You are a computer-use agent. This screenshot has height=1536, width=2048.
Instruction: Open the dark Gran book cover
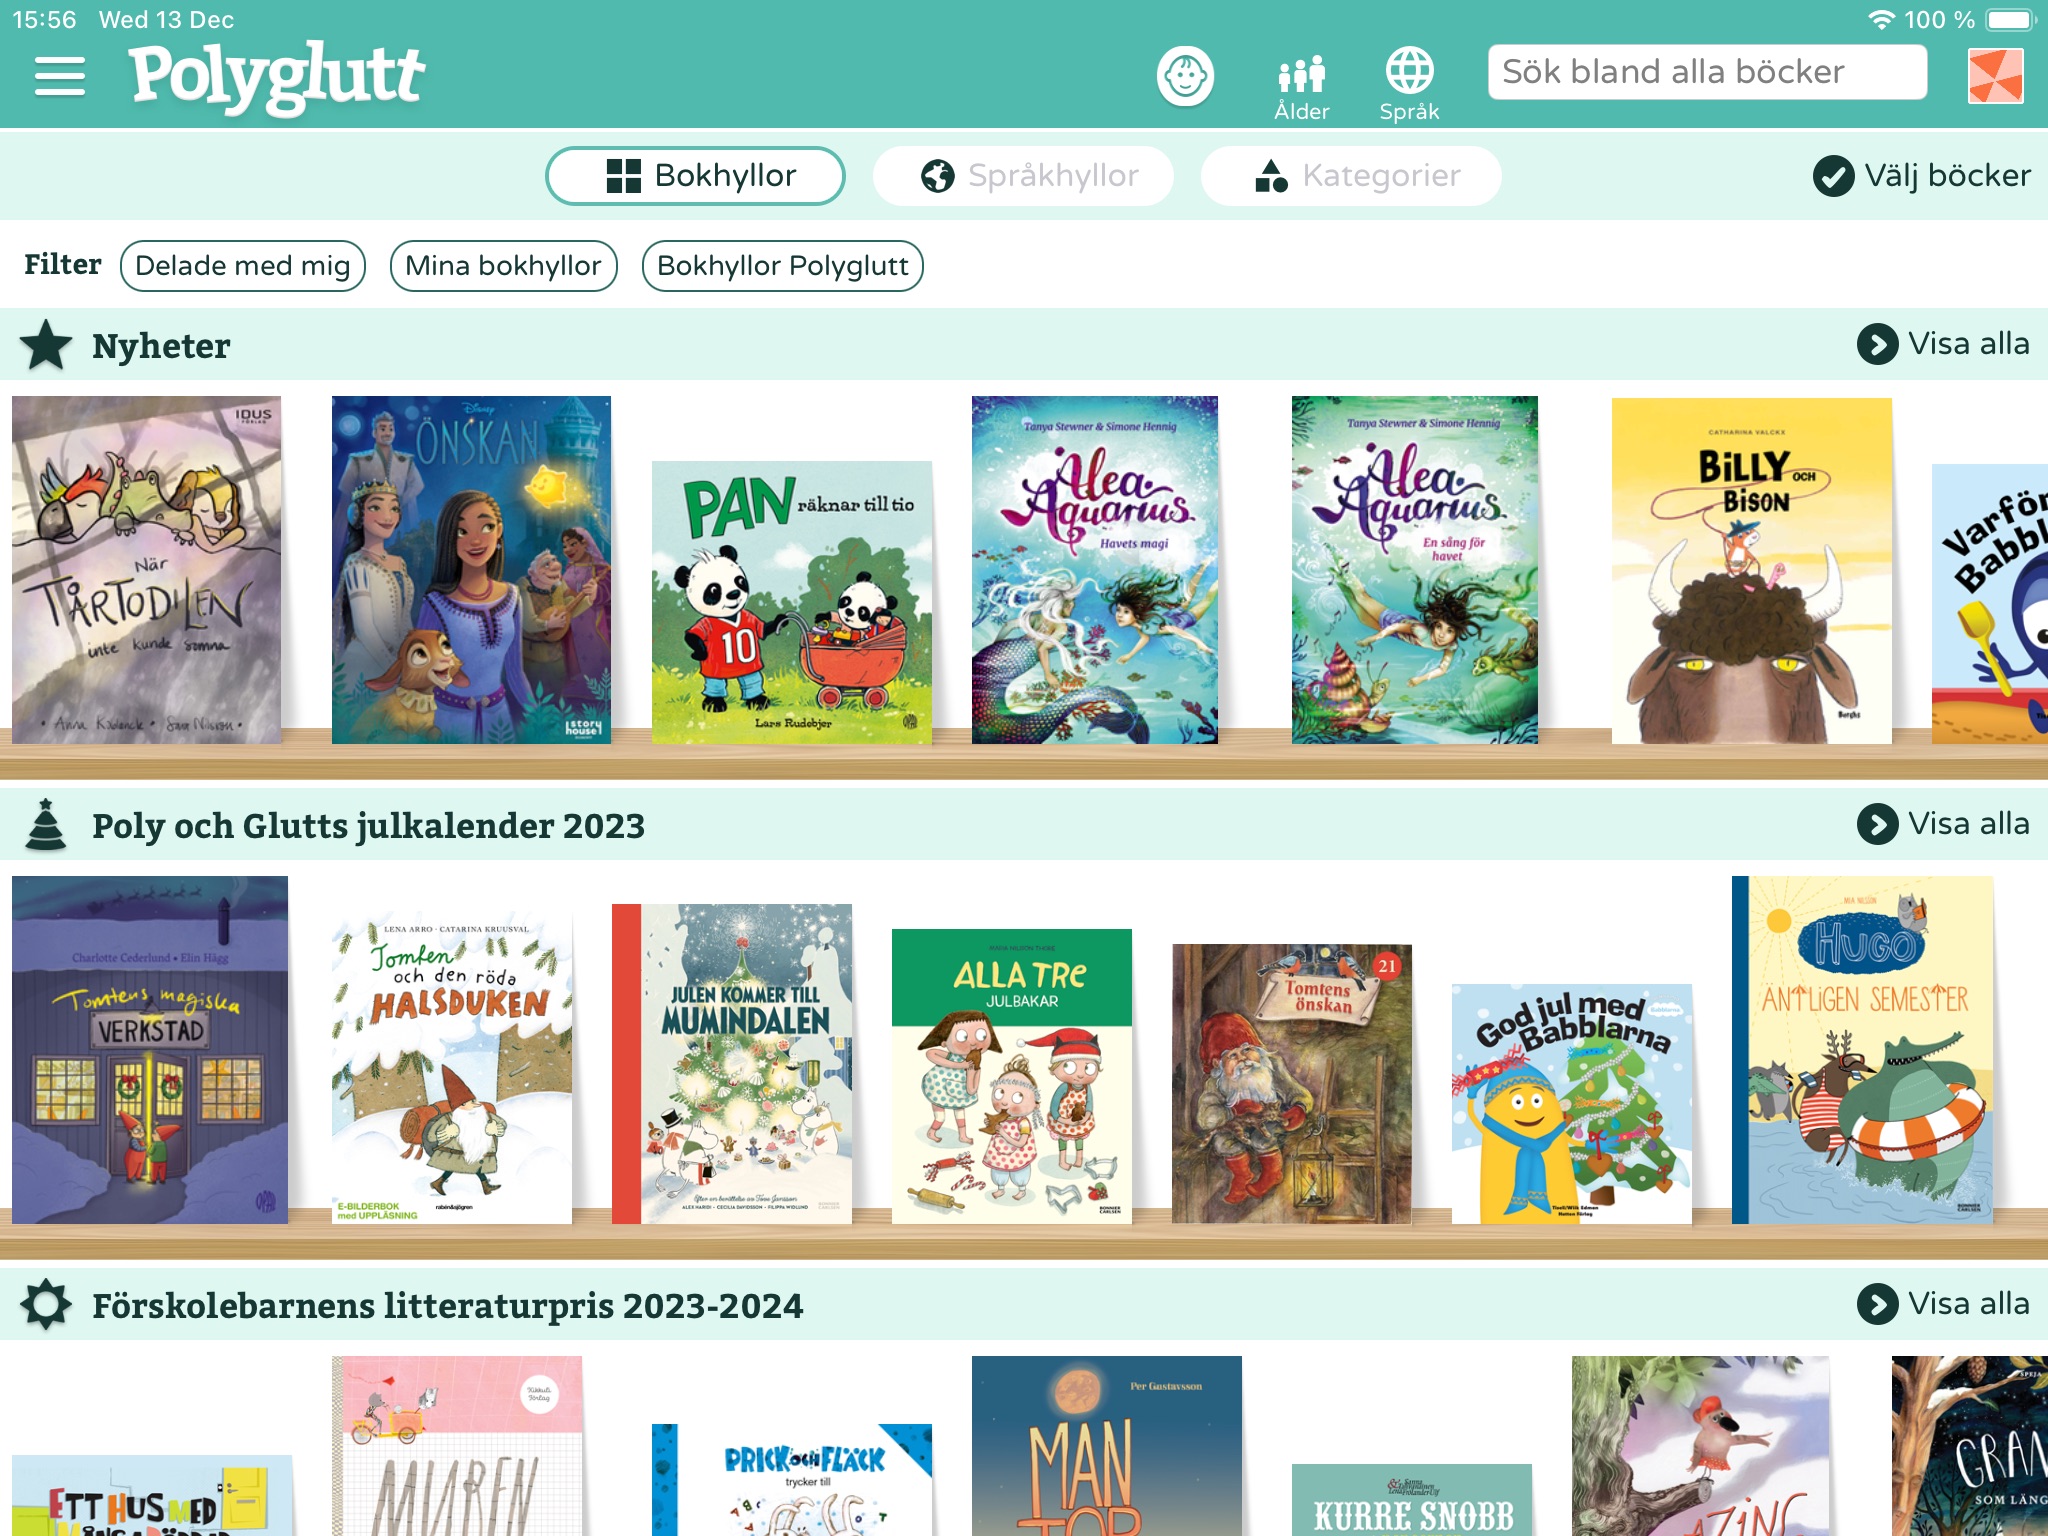1970,1446
